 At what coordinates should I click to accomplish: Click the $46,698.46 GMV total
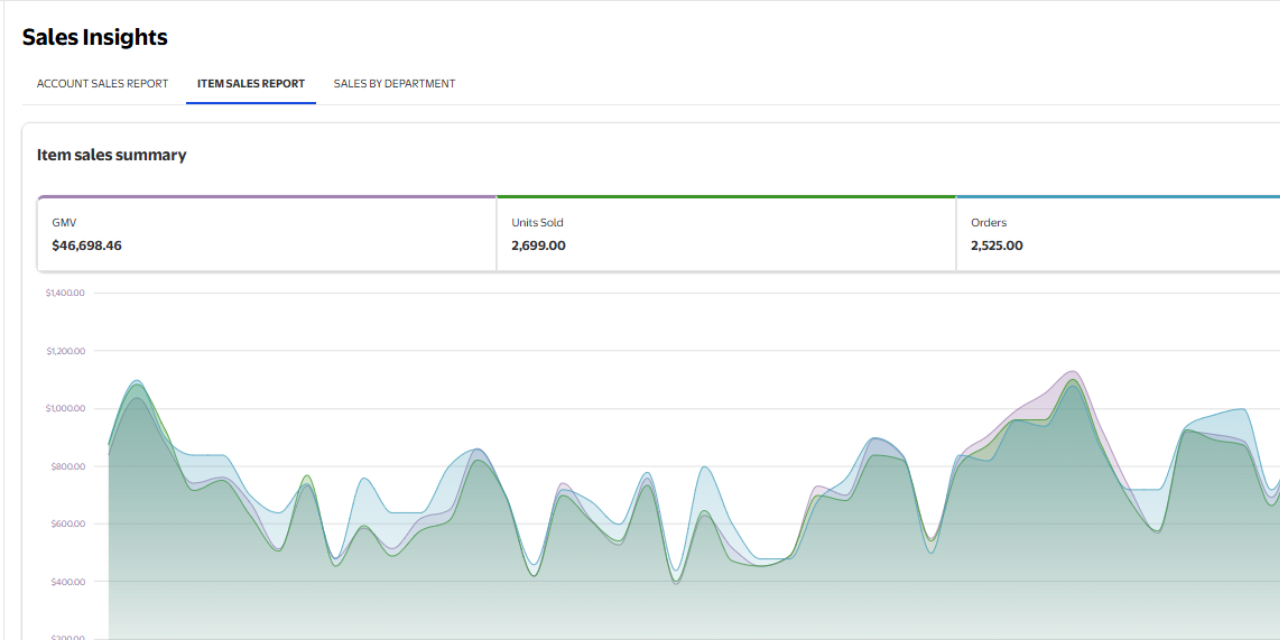click(x=87, y=245)
